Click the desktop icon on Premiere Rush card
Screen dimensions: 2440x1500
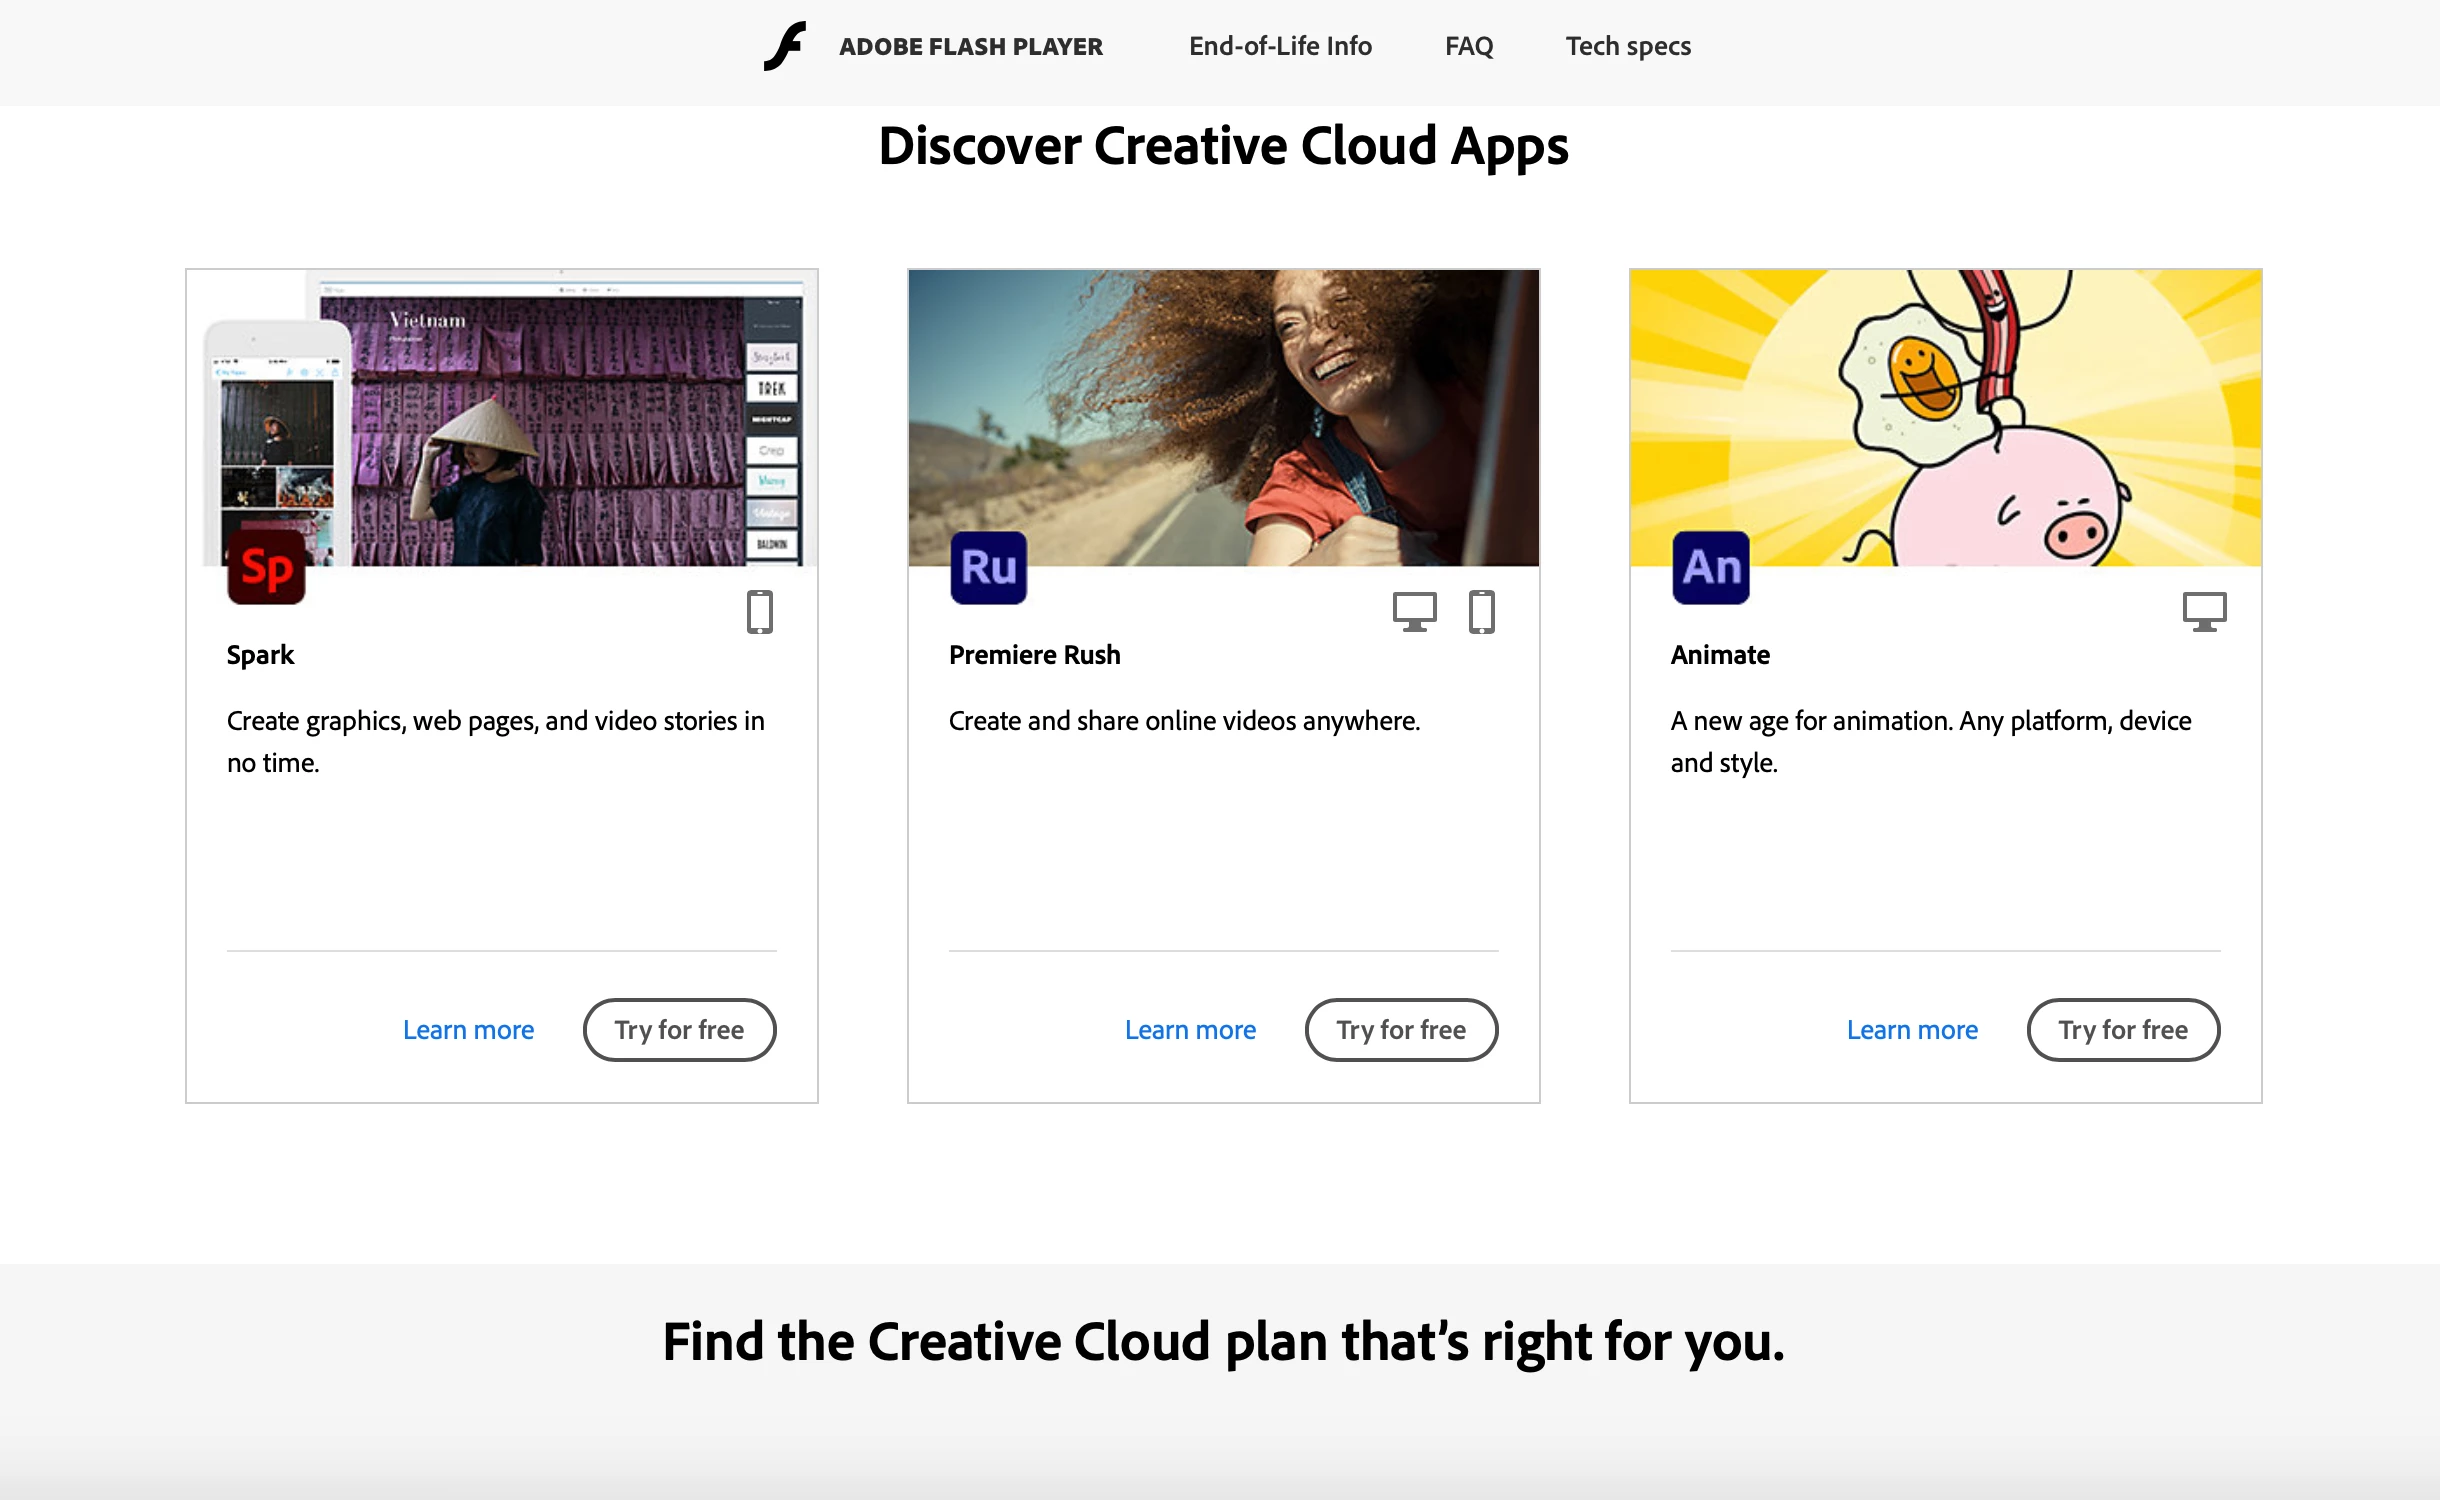pos(1414,612)
